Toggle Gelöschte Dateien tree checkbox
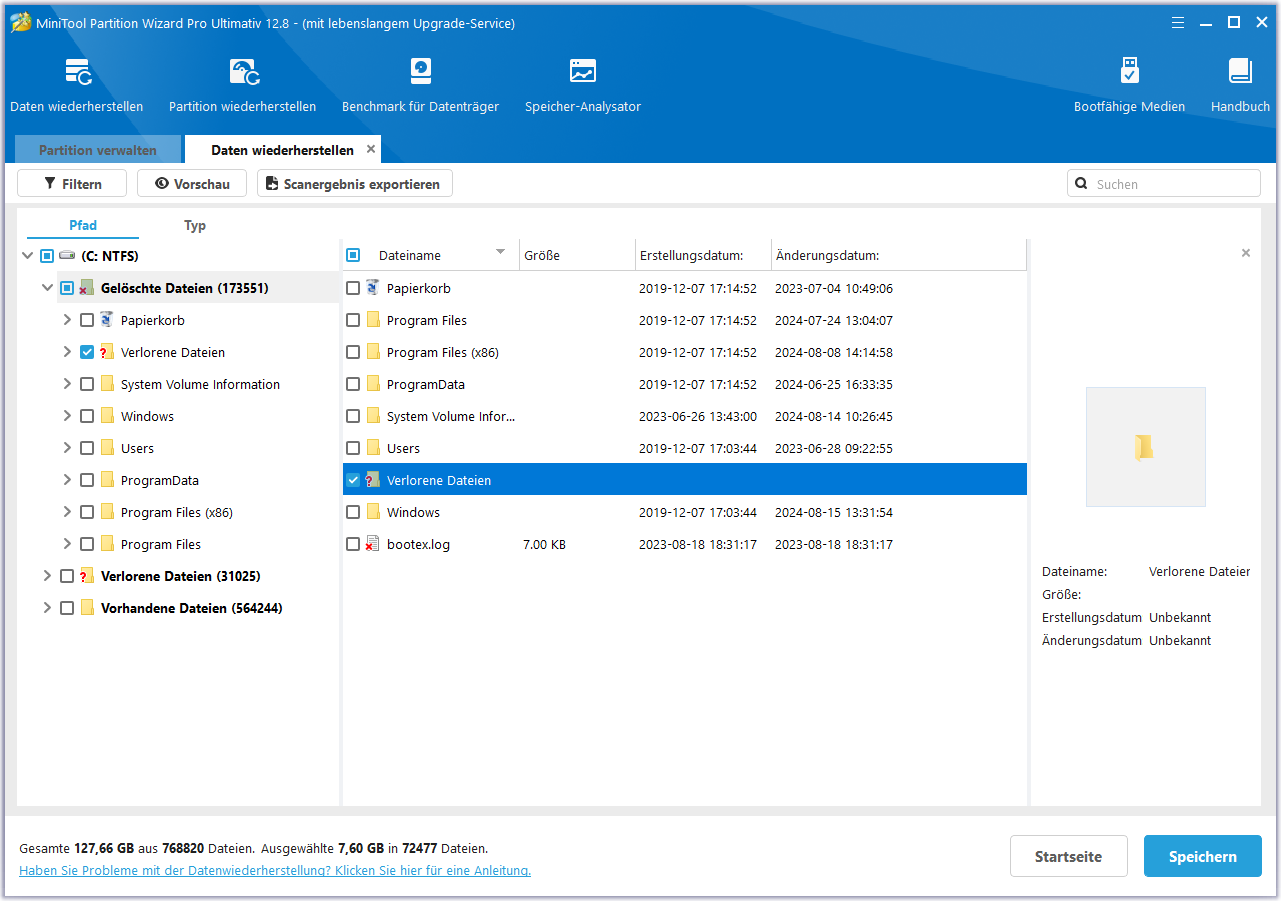The image size is (1281, 901). (x=67, y=288)
